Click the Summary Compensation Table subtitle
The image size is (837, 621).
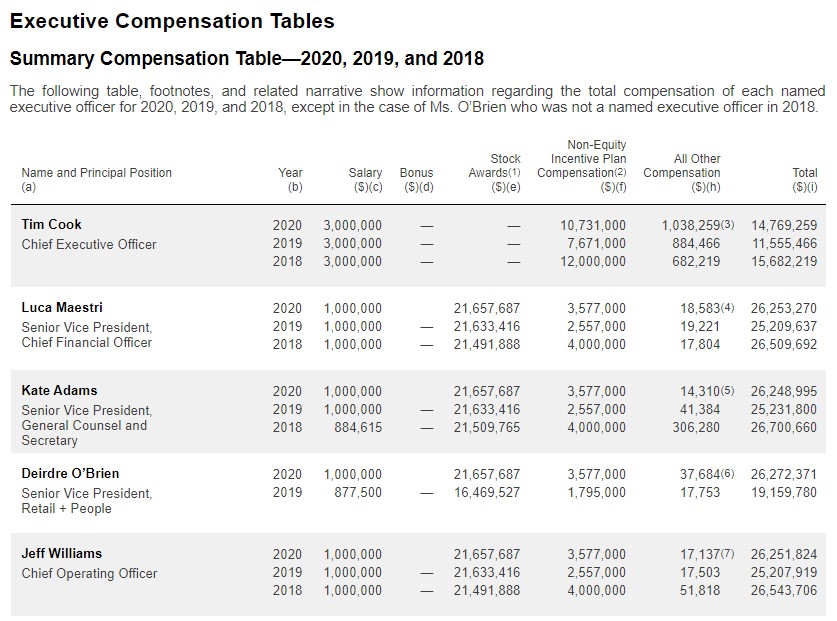pyautogui.click(x=246, y=58)
